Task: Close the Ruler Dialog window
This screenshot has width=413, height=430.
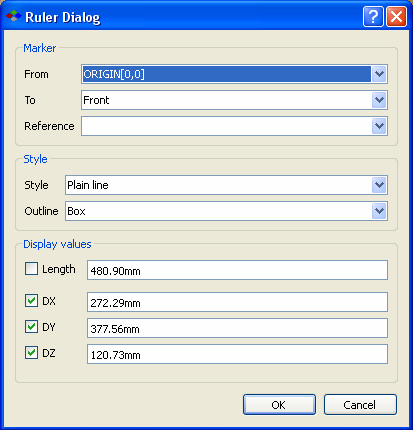Action: [x=396, y=16]
